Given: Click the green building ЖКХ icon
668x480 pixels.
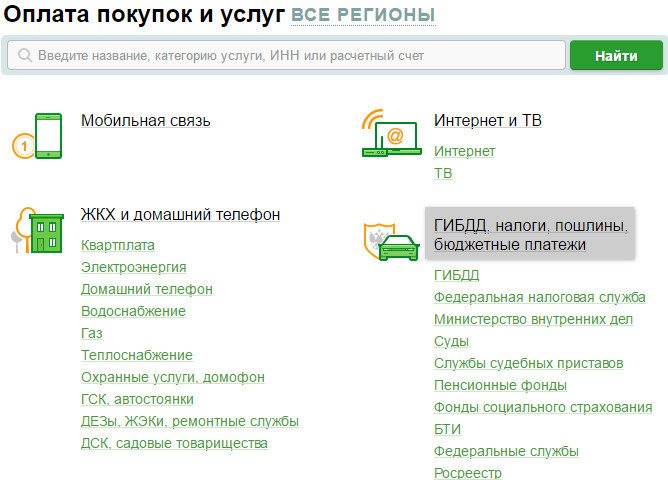Looking at the screenshot, I should 37,230.
